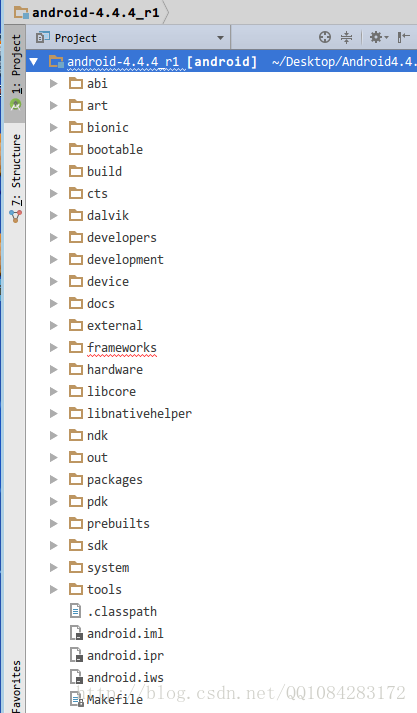Switch to the 1: Project side tab
Screen dimensions: 417x713
[16, 73]
